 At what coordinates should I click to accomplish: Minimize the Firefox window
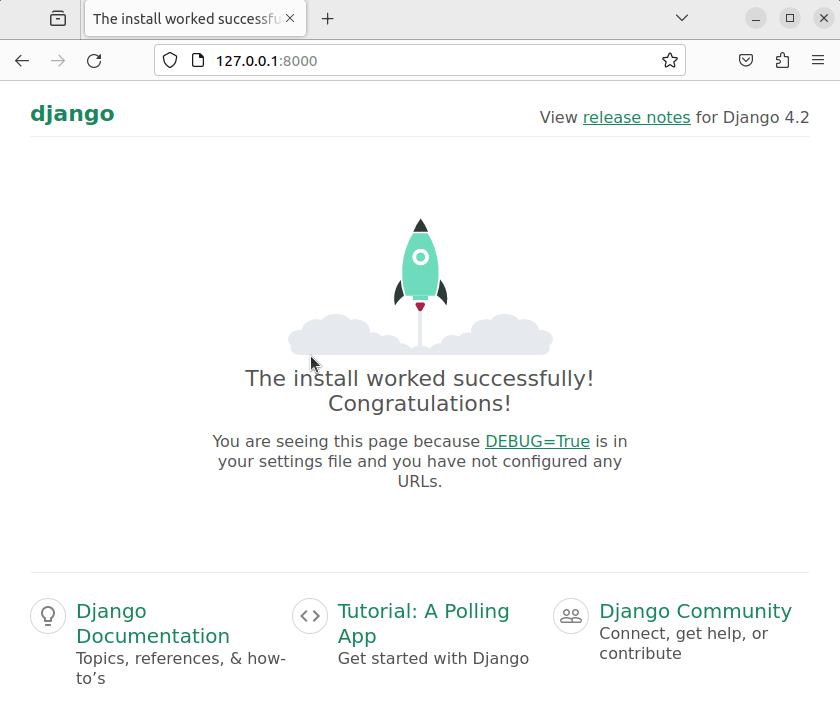[x=756, y=19]
